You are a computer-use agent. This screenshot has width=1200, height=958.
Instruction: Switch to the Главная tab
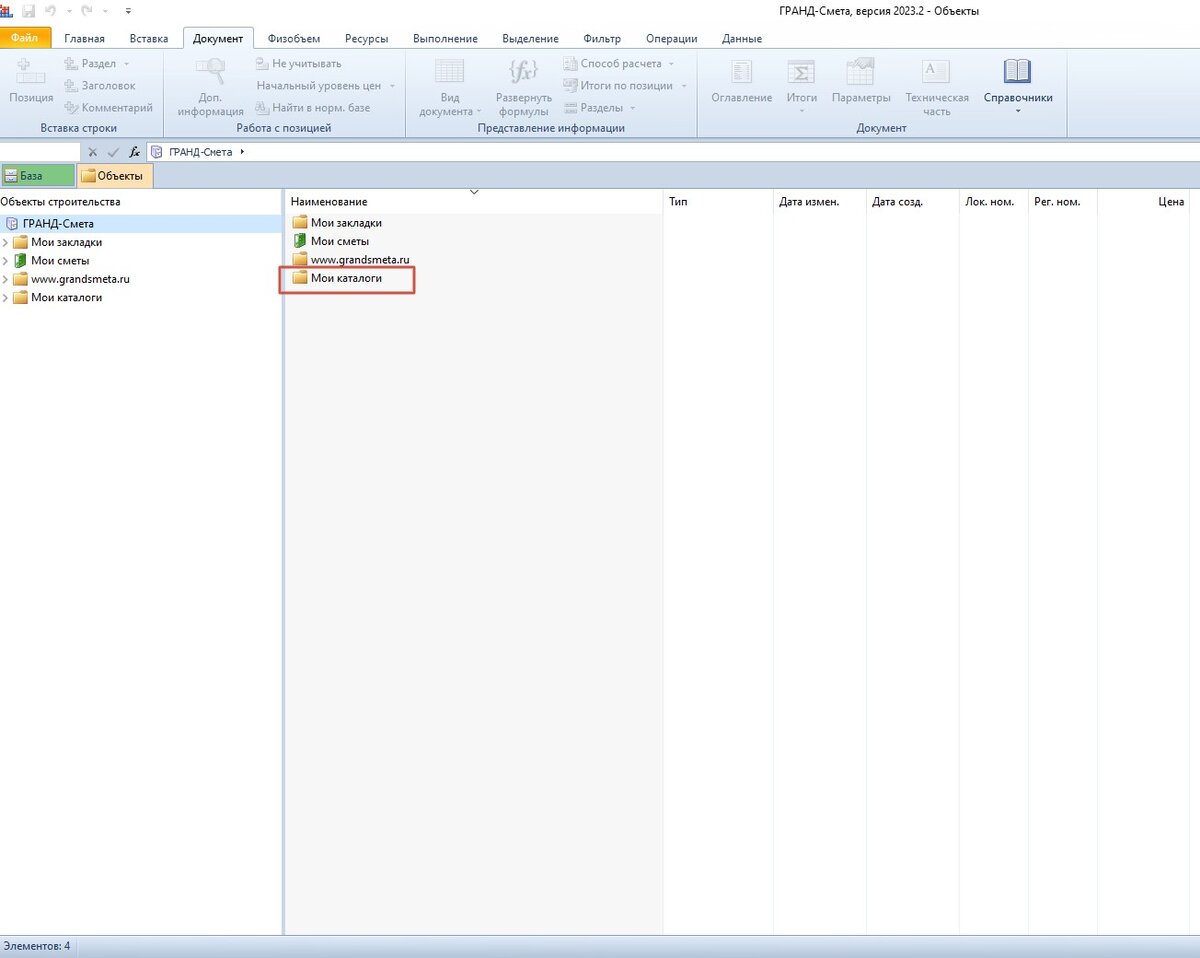coord(84,39)
